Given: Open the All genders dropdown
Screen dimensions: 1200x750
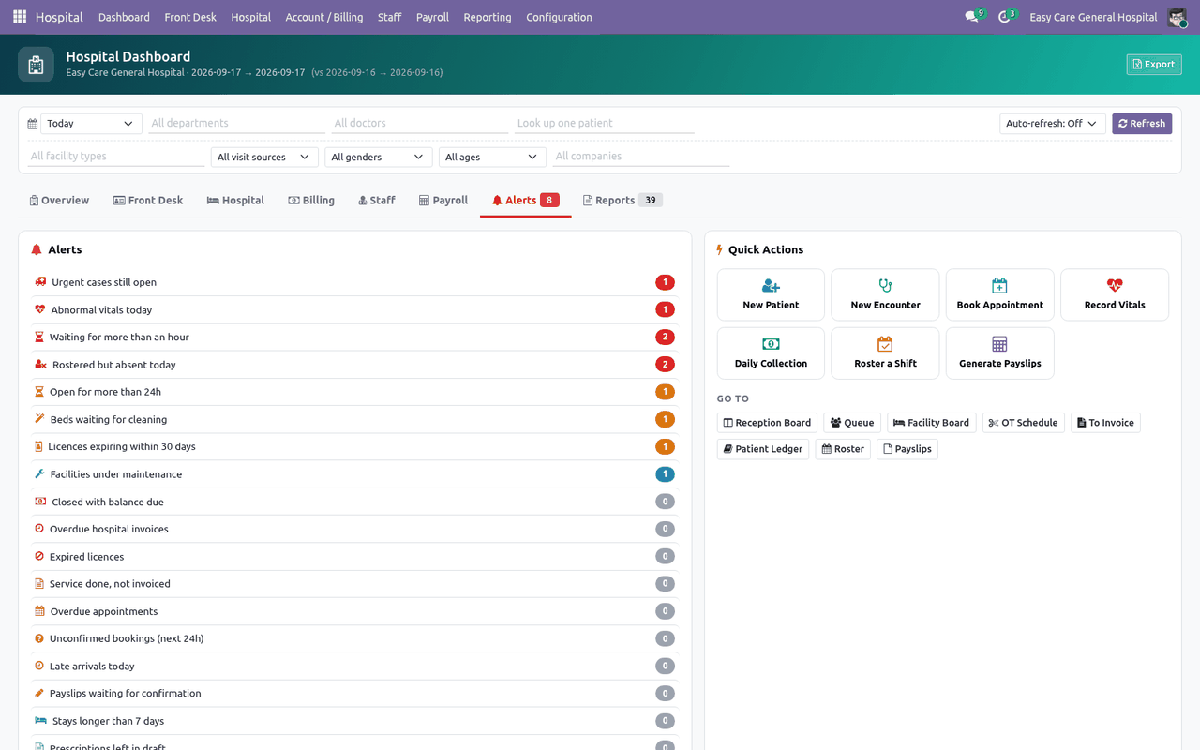Looking at the screenshot, I should (379, 157).
